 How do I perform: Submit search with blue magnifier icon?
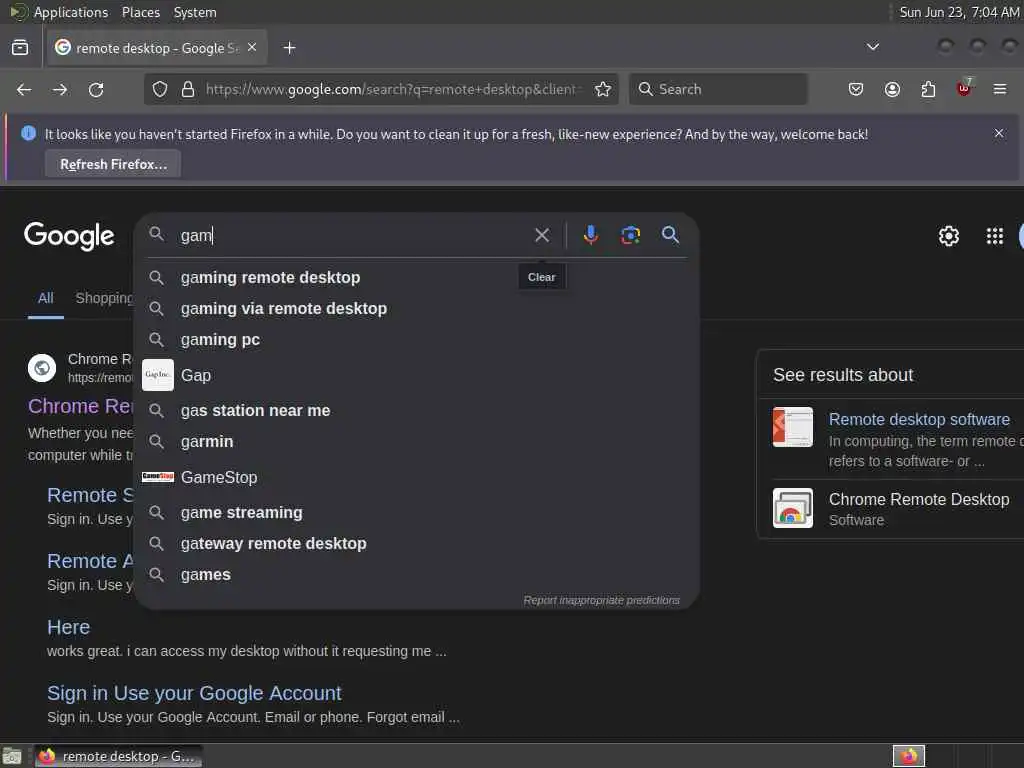(x=670, y=235)
